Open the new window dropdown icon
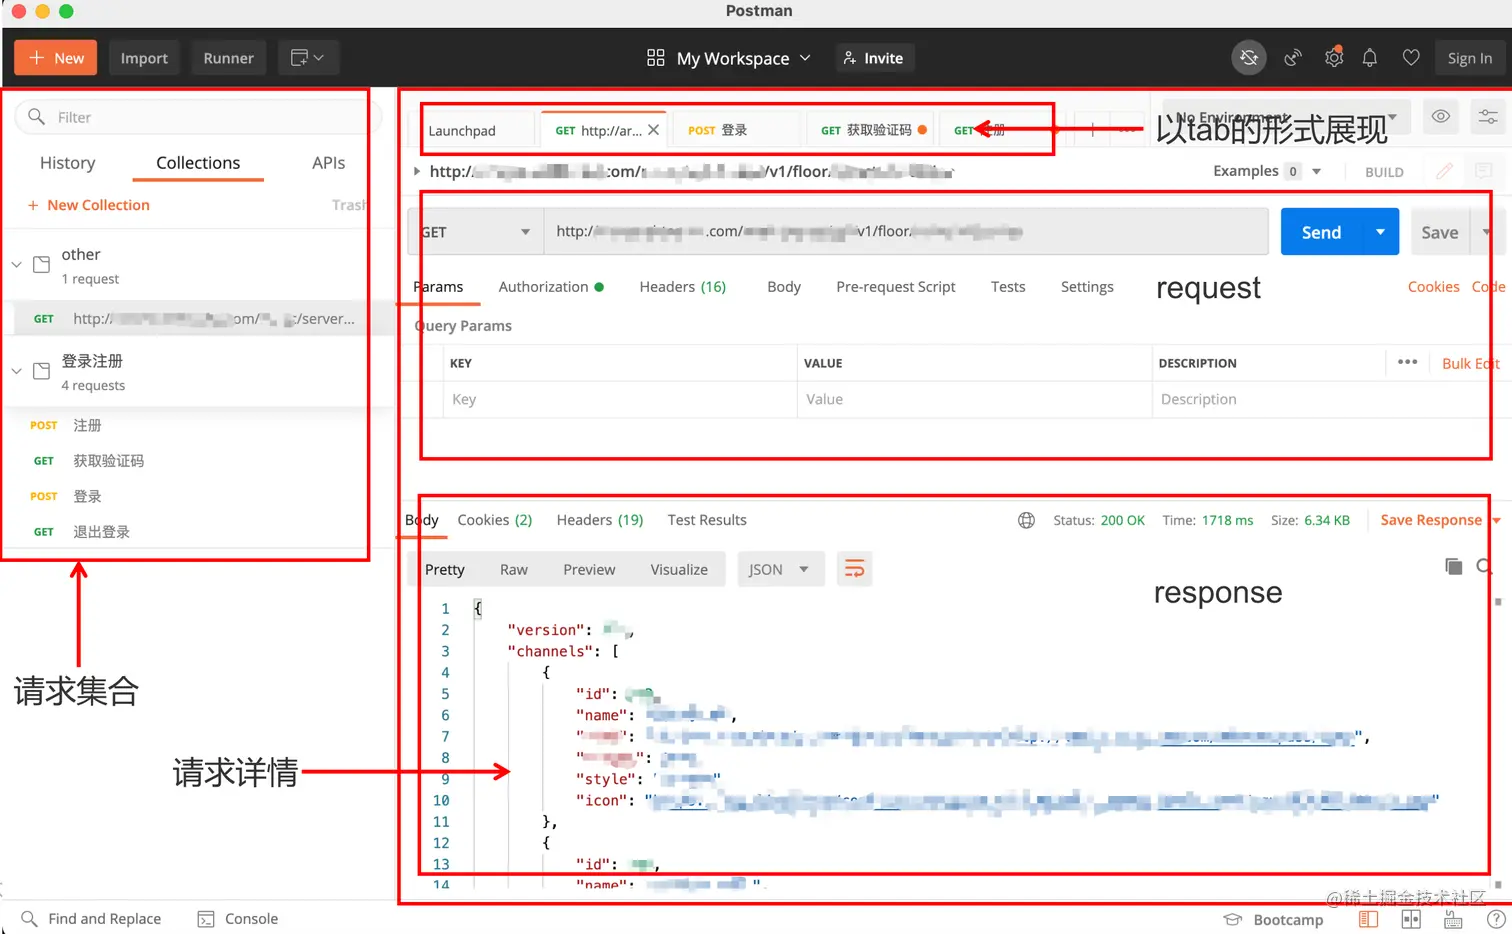Viewport: 1512px width, 934px height. tap(307, 58)
